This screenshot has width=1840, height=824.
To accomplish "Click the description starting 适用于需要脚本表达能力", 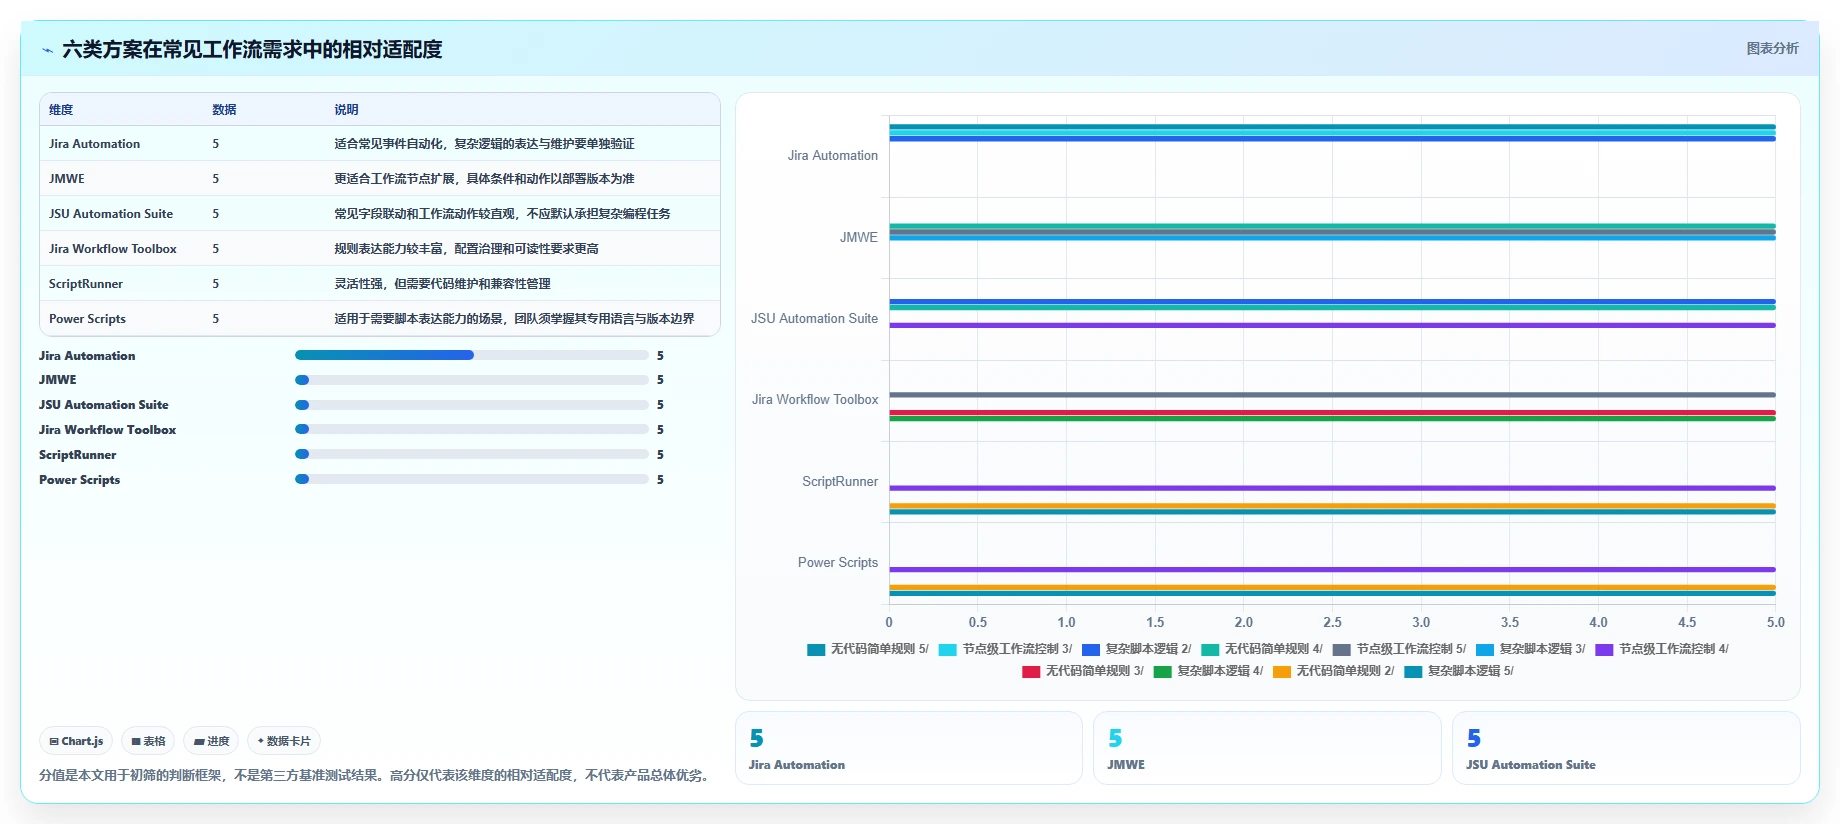I will click(514, 319).
